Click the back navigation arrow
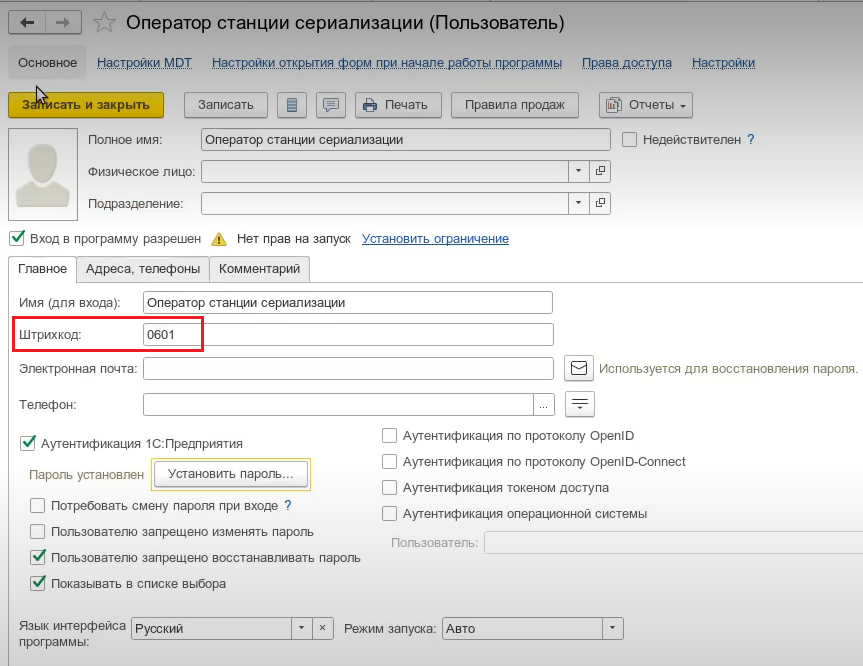Image resolution: width=863 pixels, height=666 pixels. pos(27,22)
